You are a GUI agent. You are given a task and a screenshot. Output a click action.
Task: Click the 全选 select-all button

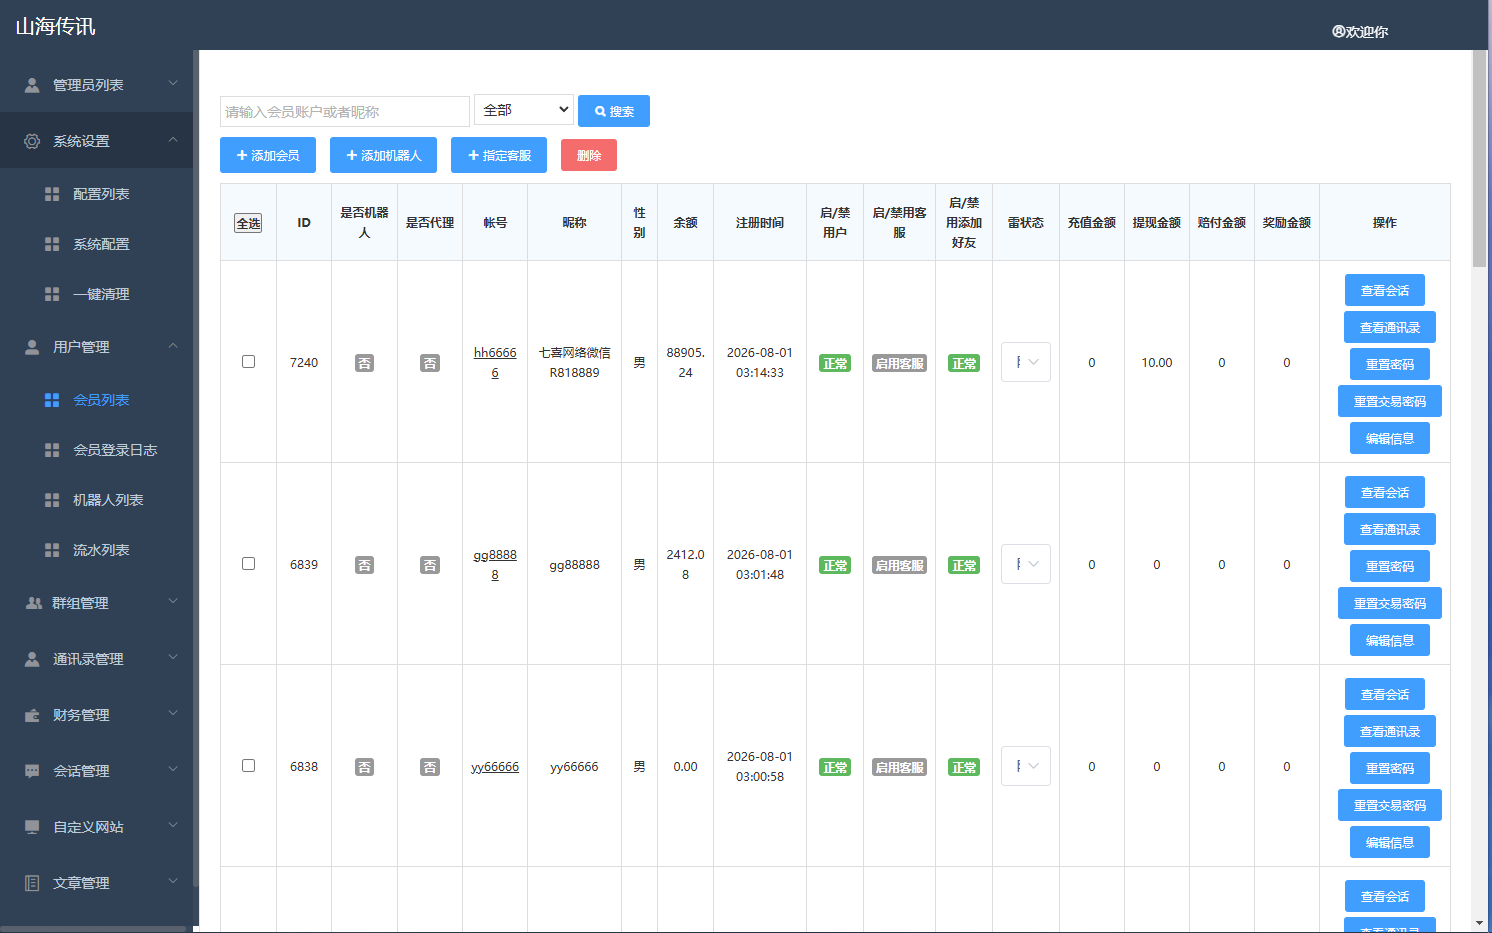(x=248, y=223)
